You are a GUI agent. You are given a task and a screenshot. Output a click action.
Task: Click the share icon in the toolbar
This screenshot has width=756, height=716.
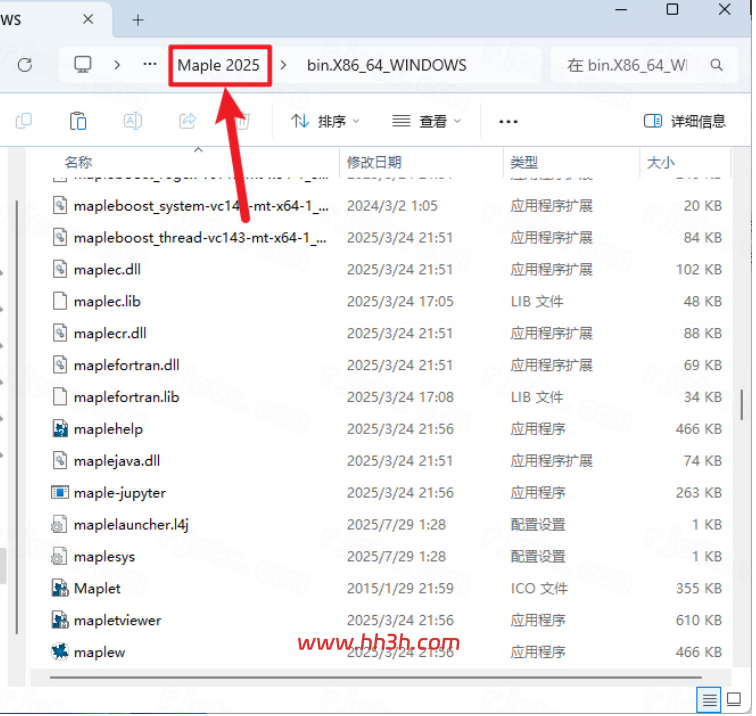[x=188, y=121]
